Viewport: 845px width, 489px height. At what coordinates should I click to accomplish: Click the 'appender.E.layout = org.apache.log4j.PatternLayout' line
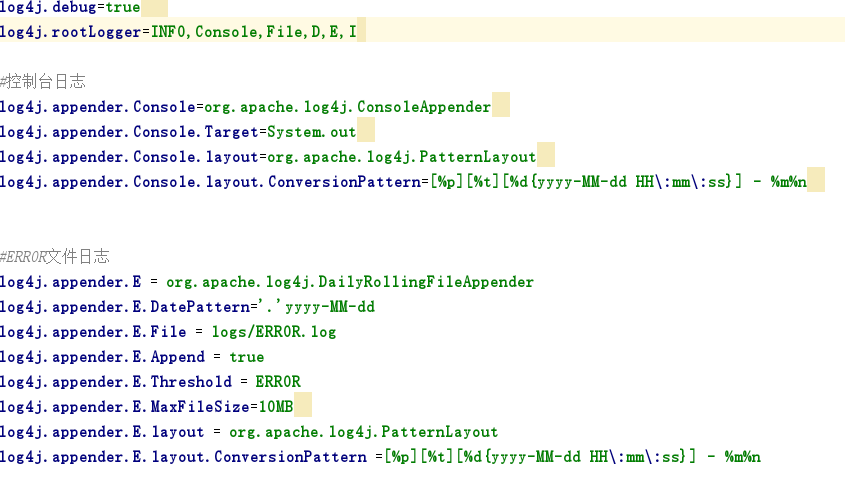click(249, 432)
